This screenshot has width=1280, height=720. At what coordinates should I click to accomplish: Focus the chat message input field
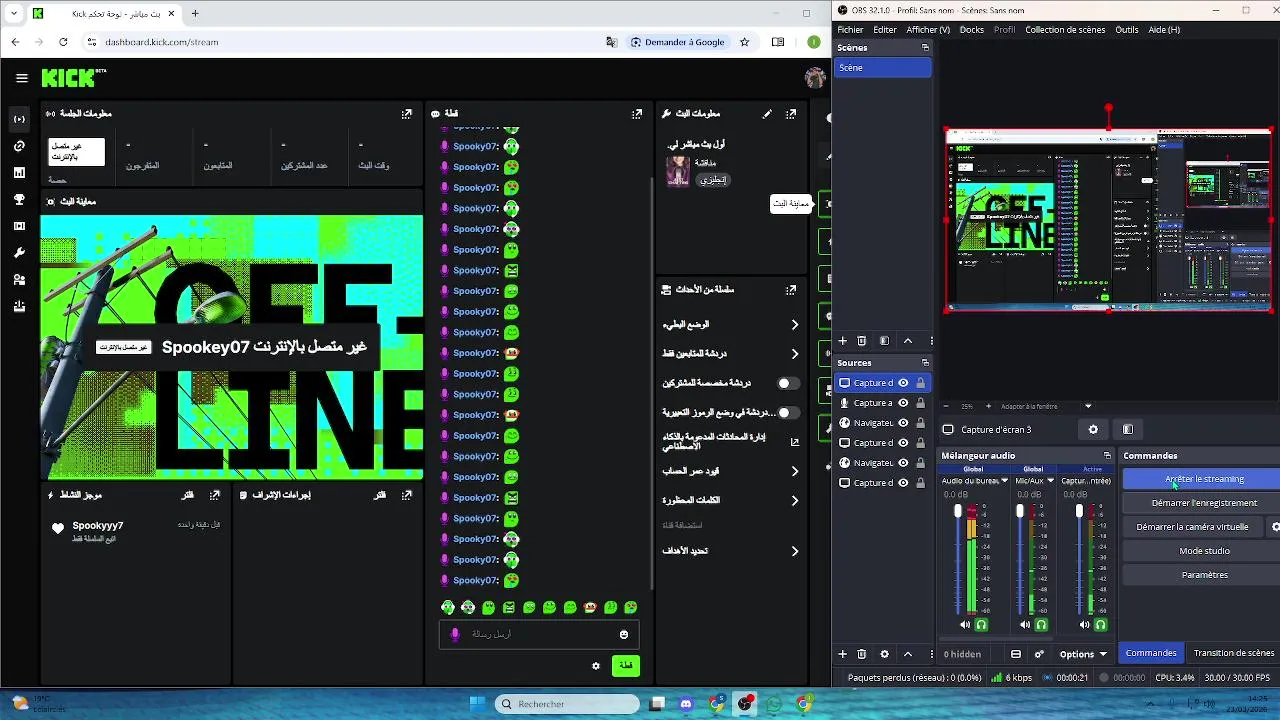(x=538, y=634)
